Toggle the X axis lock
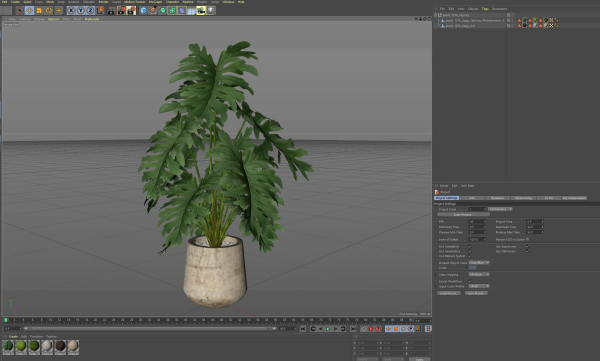Image resolution: width=600 pixels, height=361 pixels. click(71, 11)
